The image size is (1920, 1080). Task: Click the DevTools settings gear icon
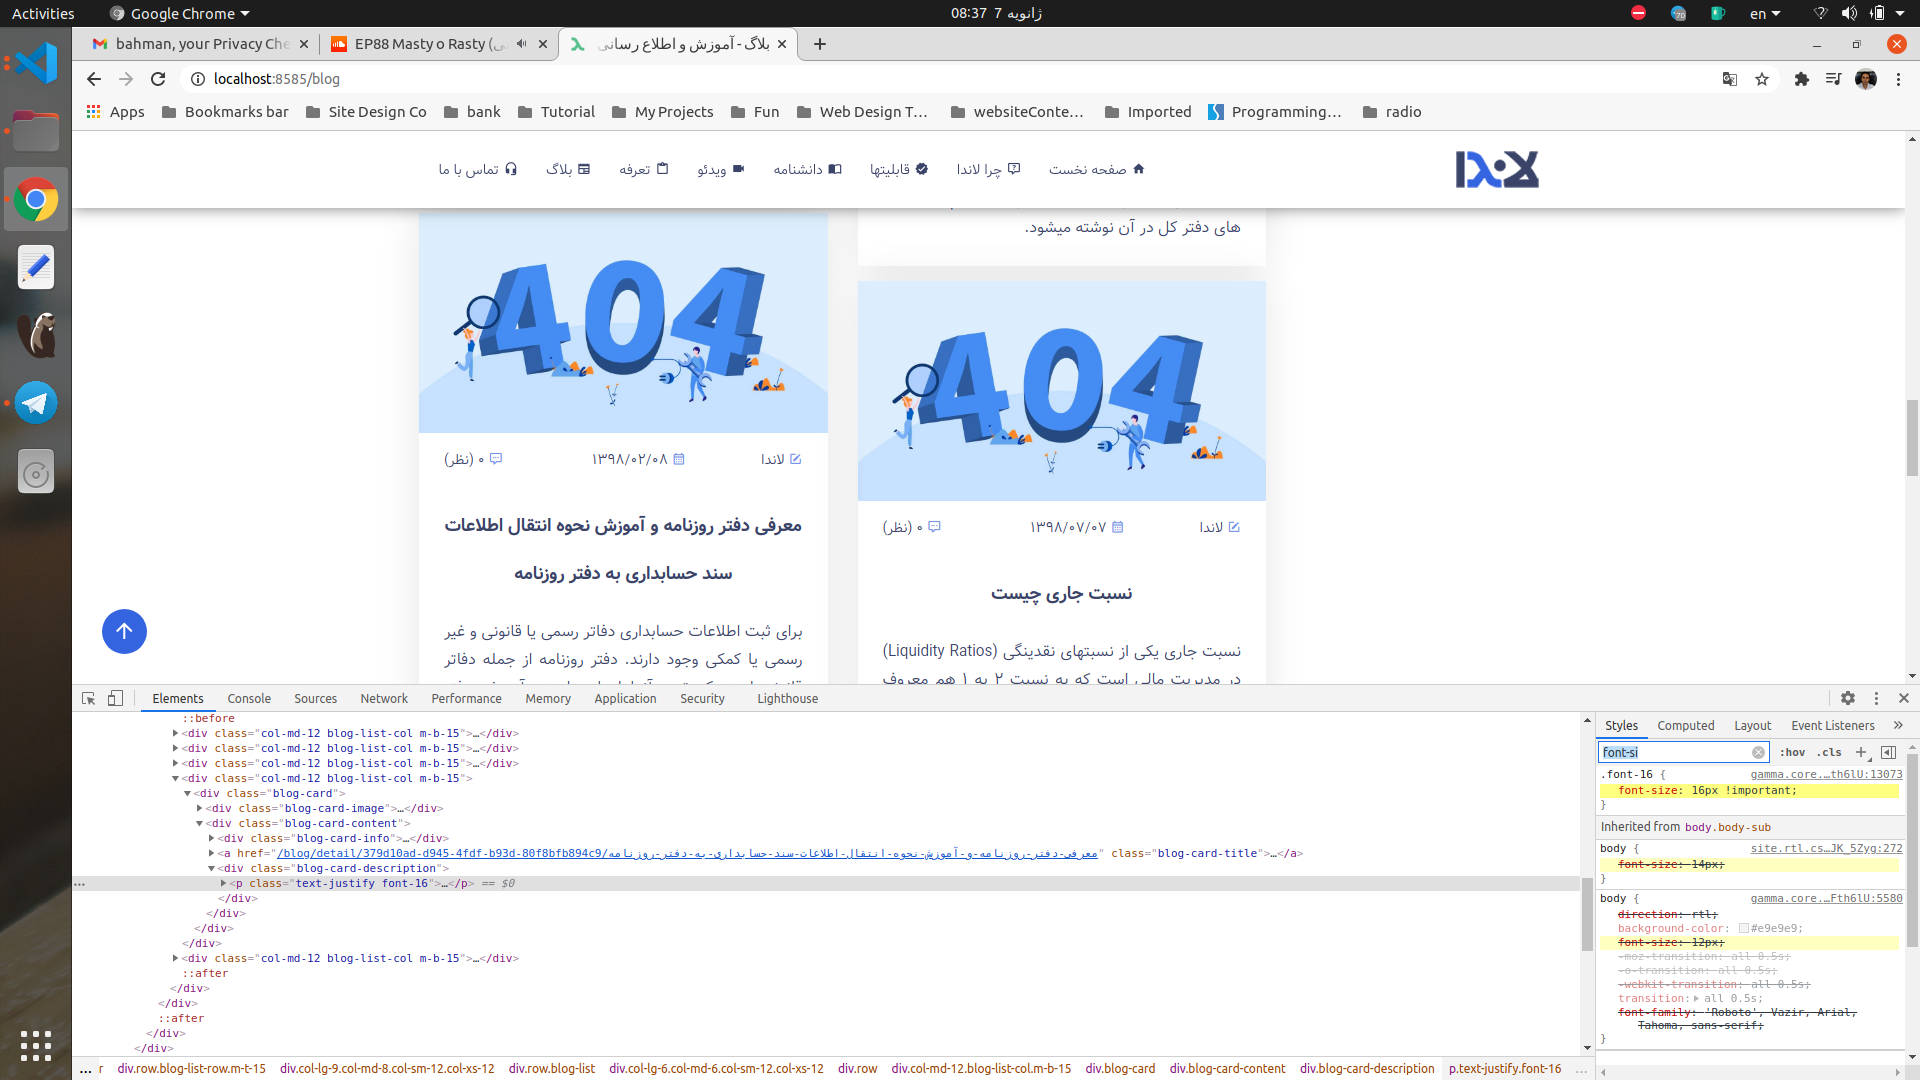point(1847,698)
